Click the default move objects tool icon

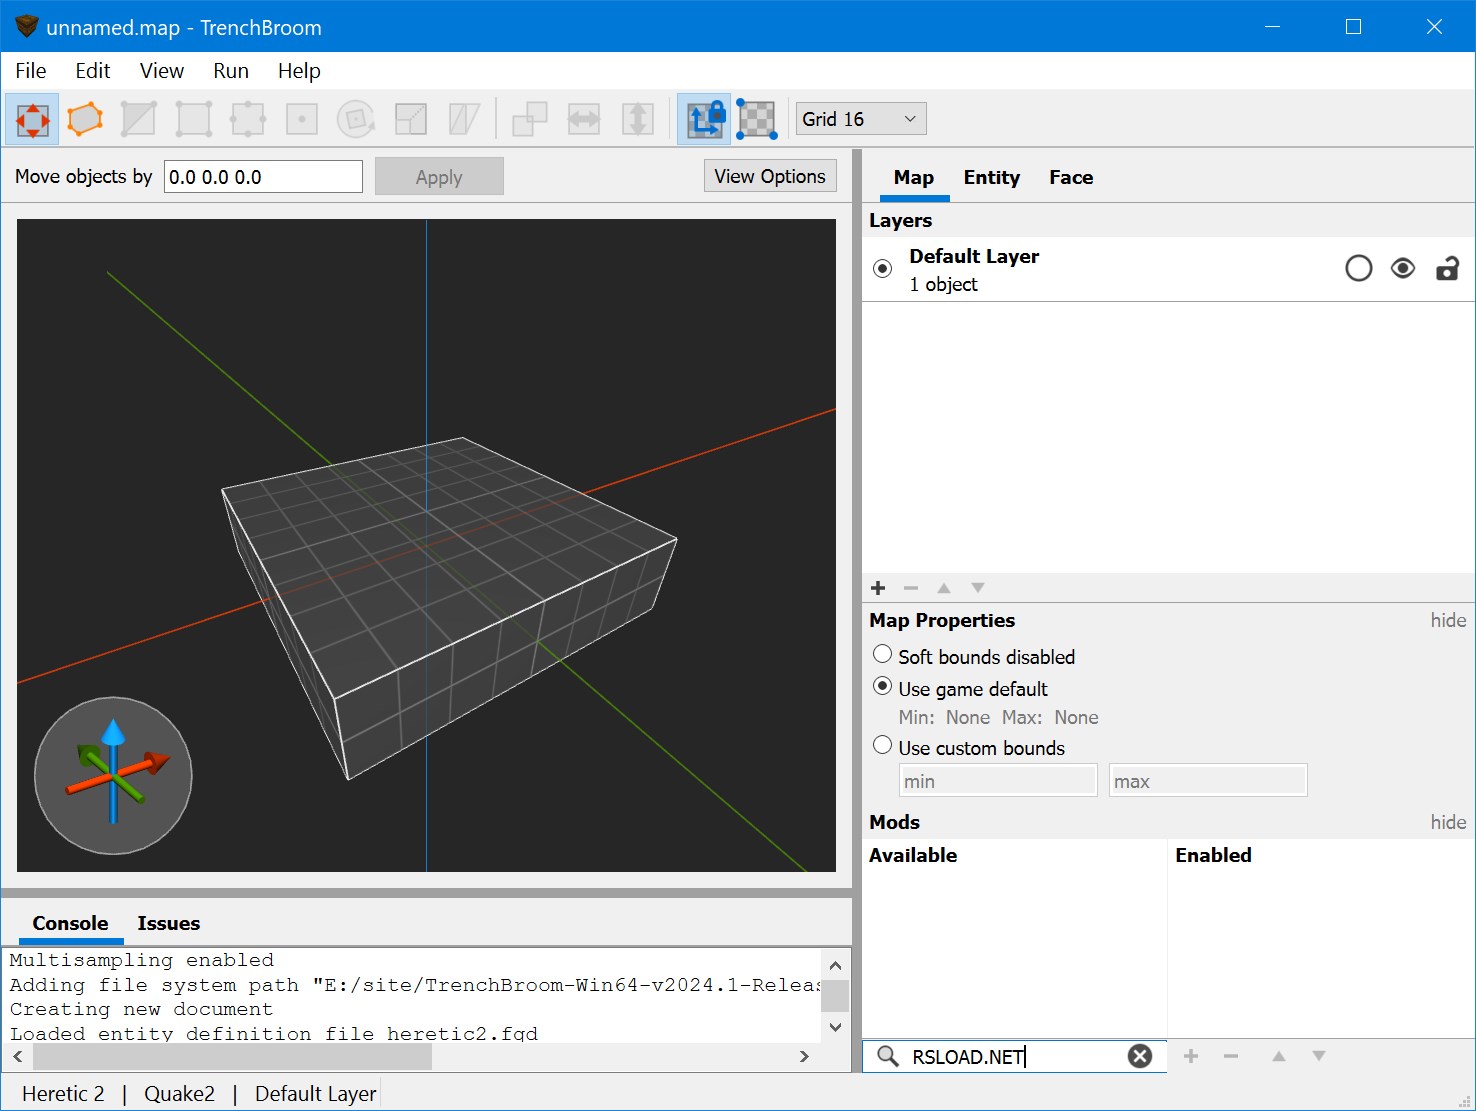(32, 119)
